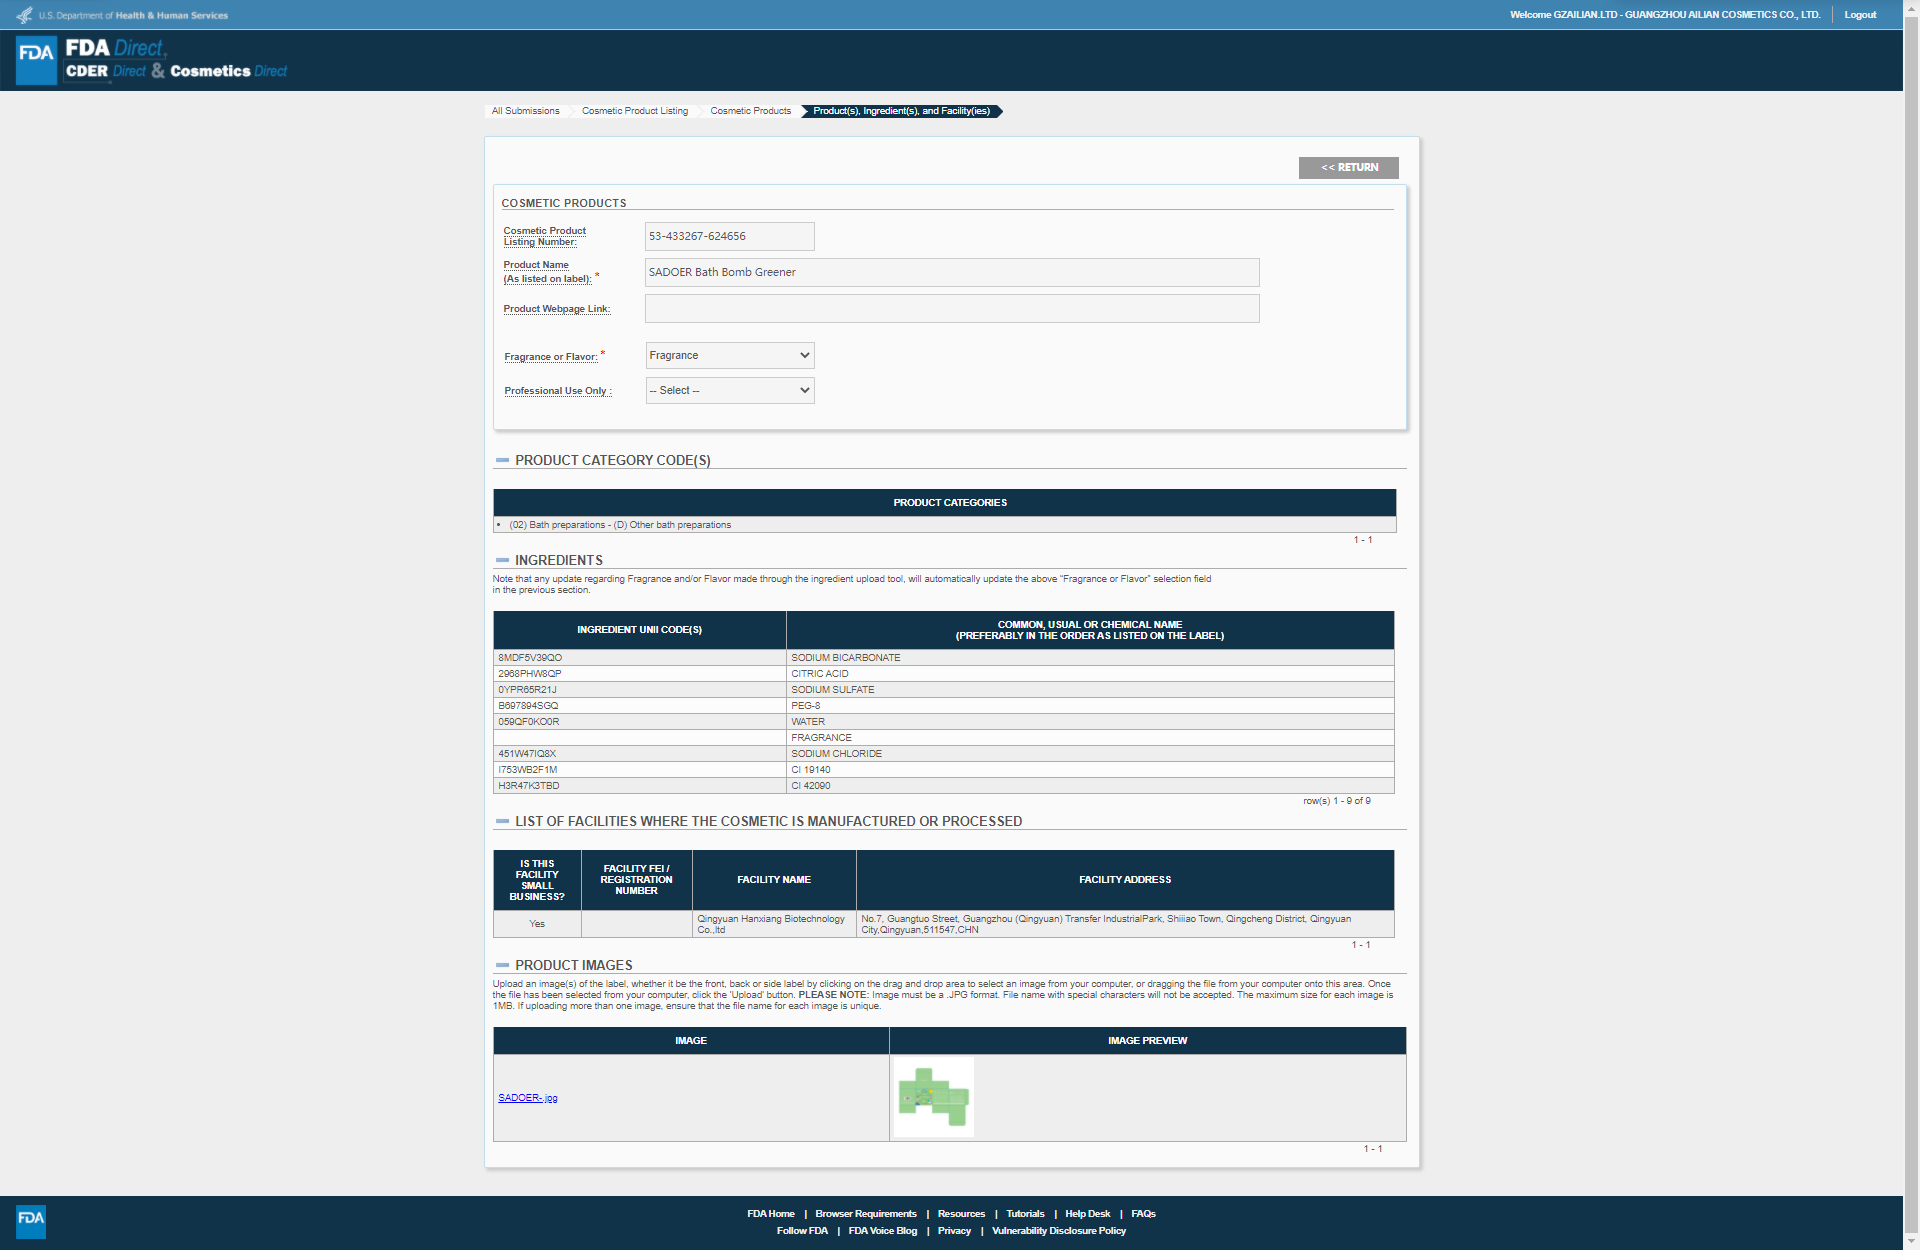Go to All Submissions breadcrumb
This screenshot has width=1920, height=1250.
(525, 111)
